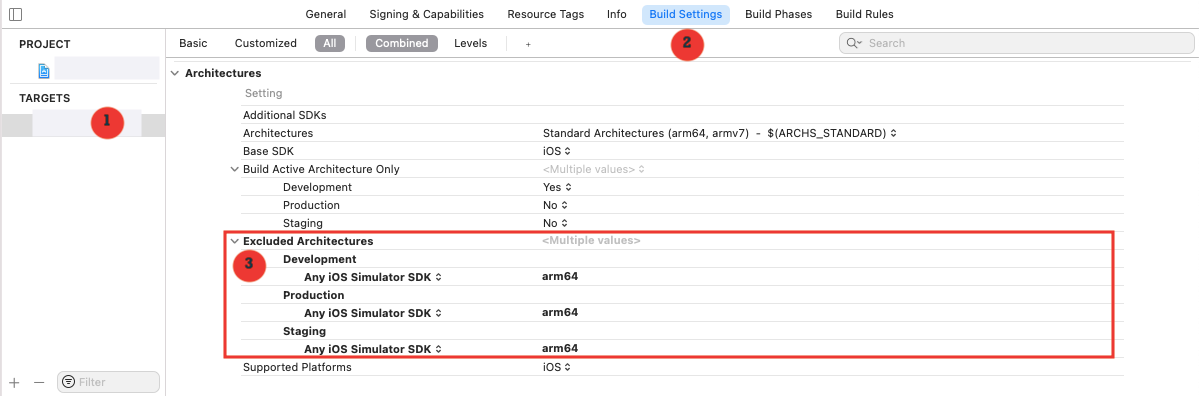Click the minus icon to remove target

point(39,381)
